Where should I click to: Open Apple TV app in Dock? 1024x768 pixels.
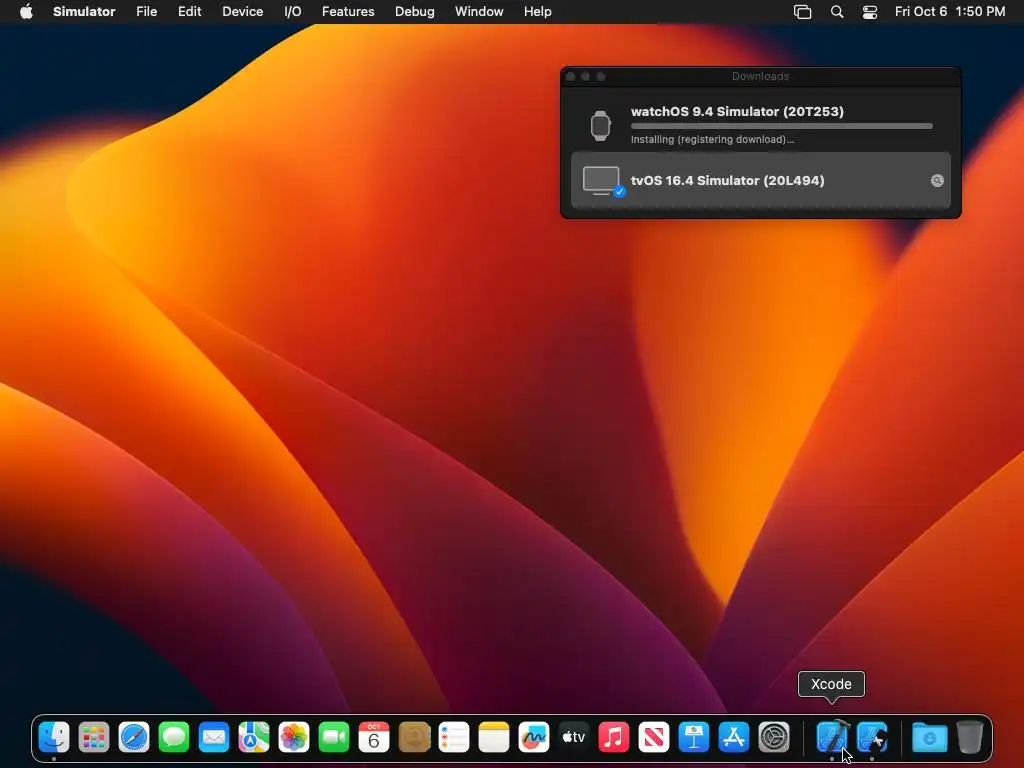(573, 737)
